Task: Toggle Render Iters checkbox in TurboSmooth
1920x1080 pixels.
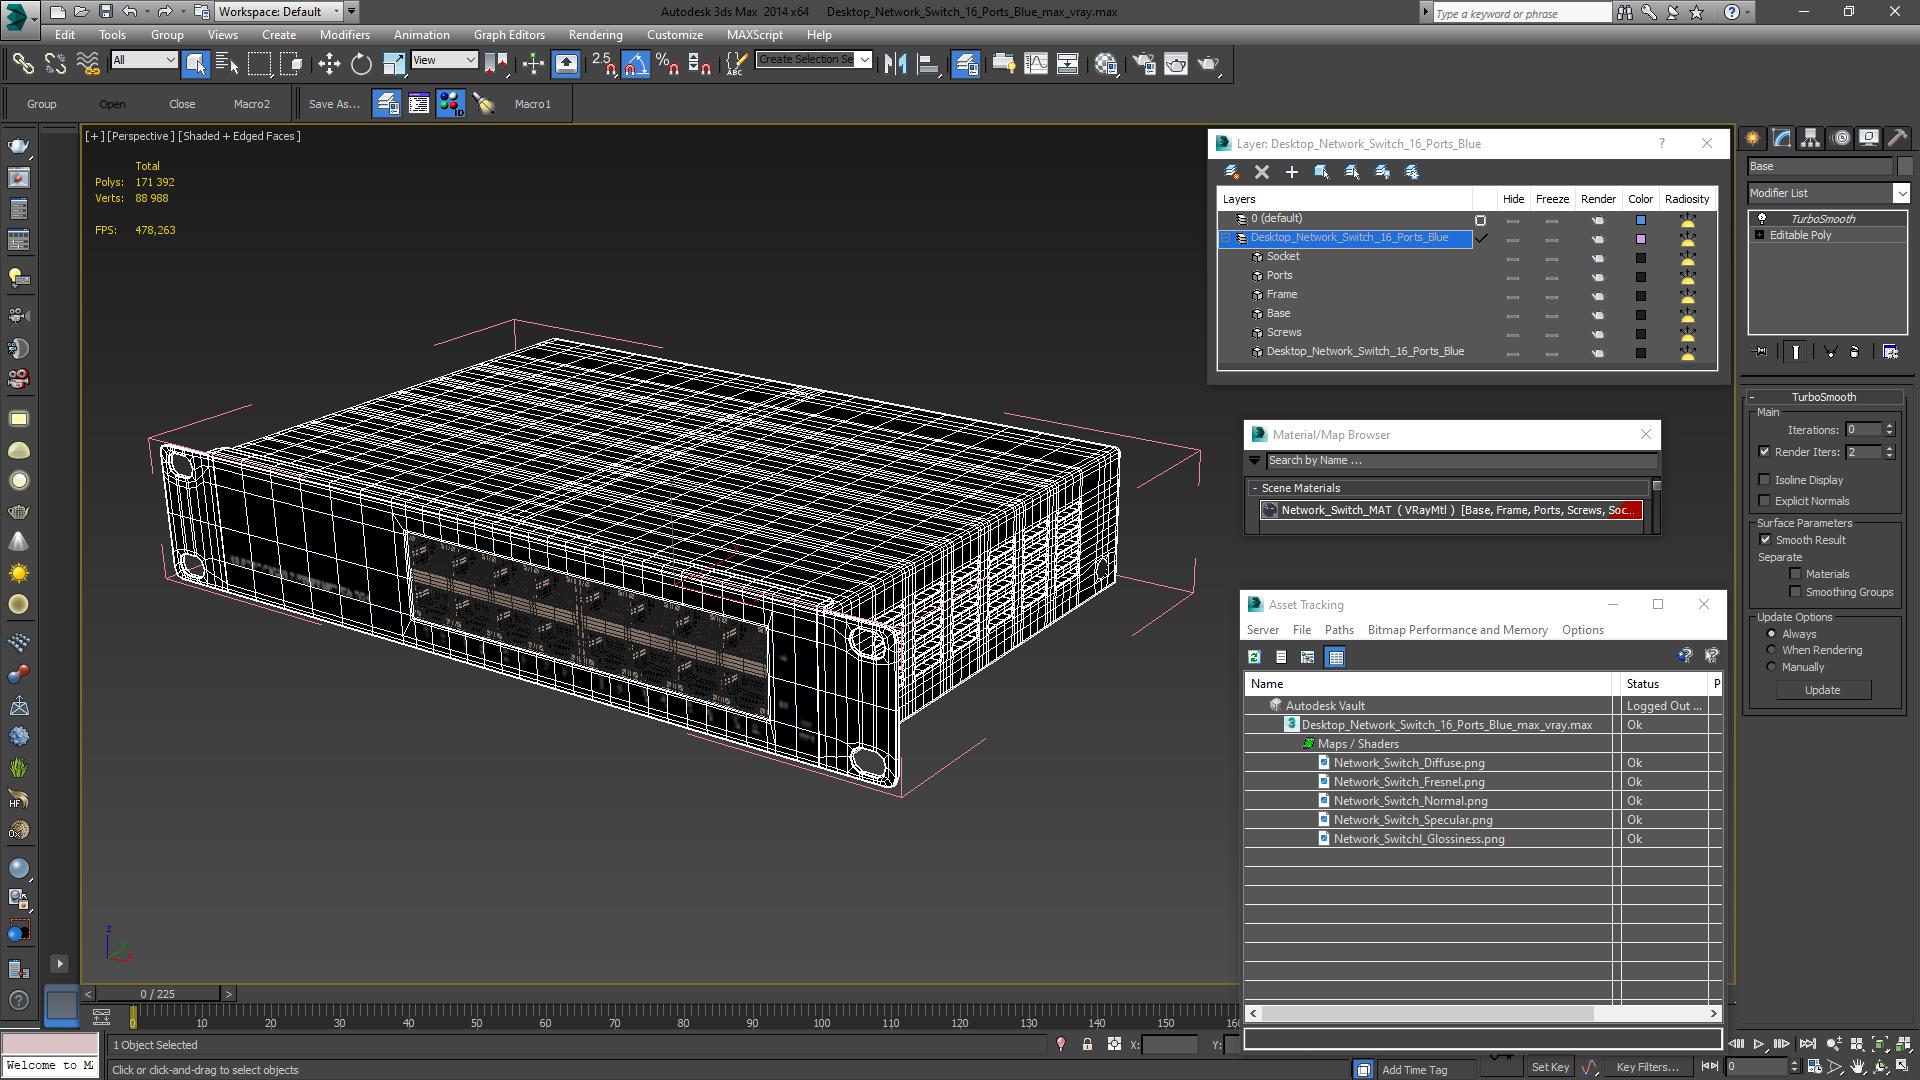Action: click(1765, 452)
